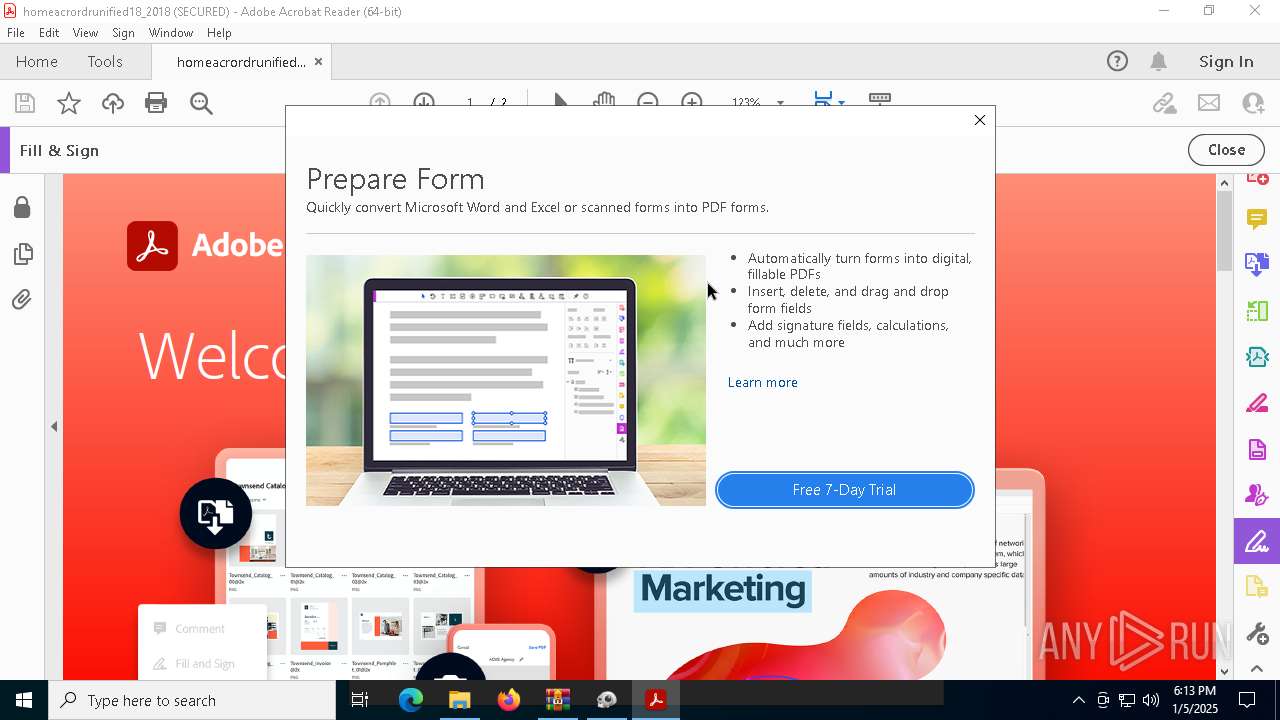Save the file using the floppy disk icon
Screen dimensions: 1280x720
25,103
